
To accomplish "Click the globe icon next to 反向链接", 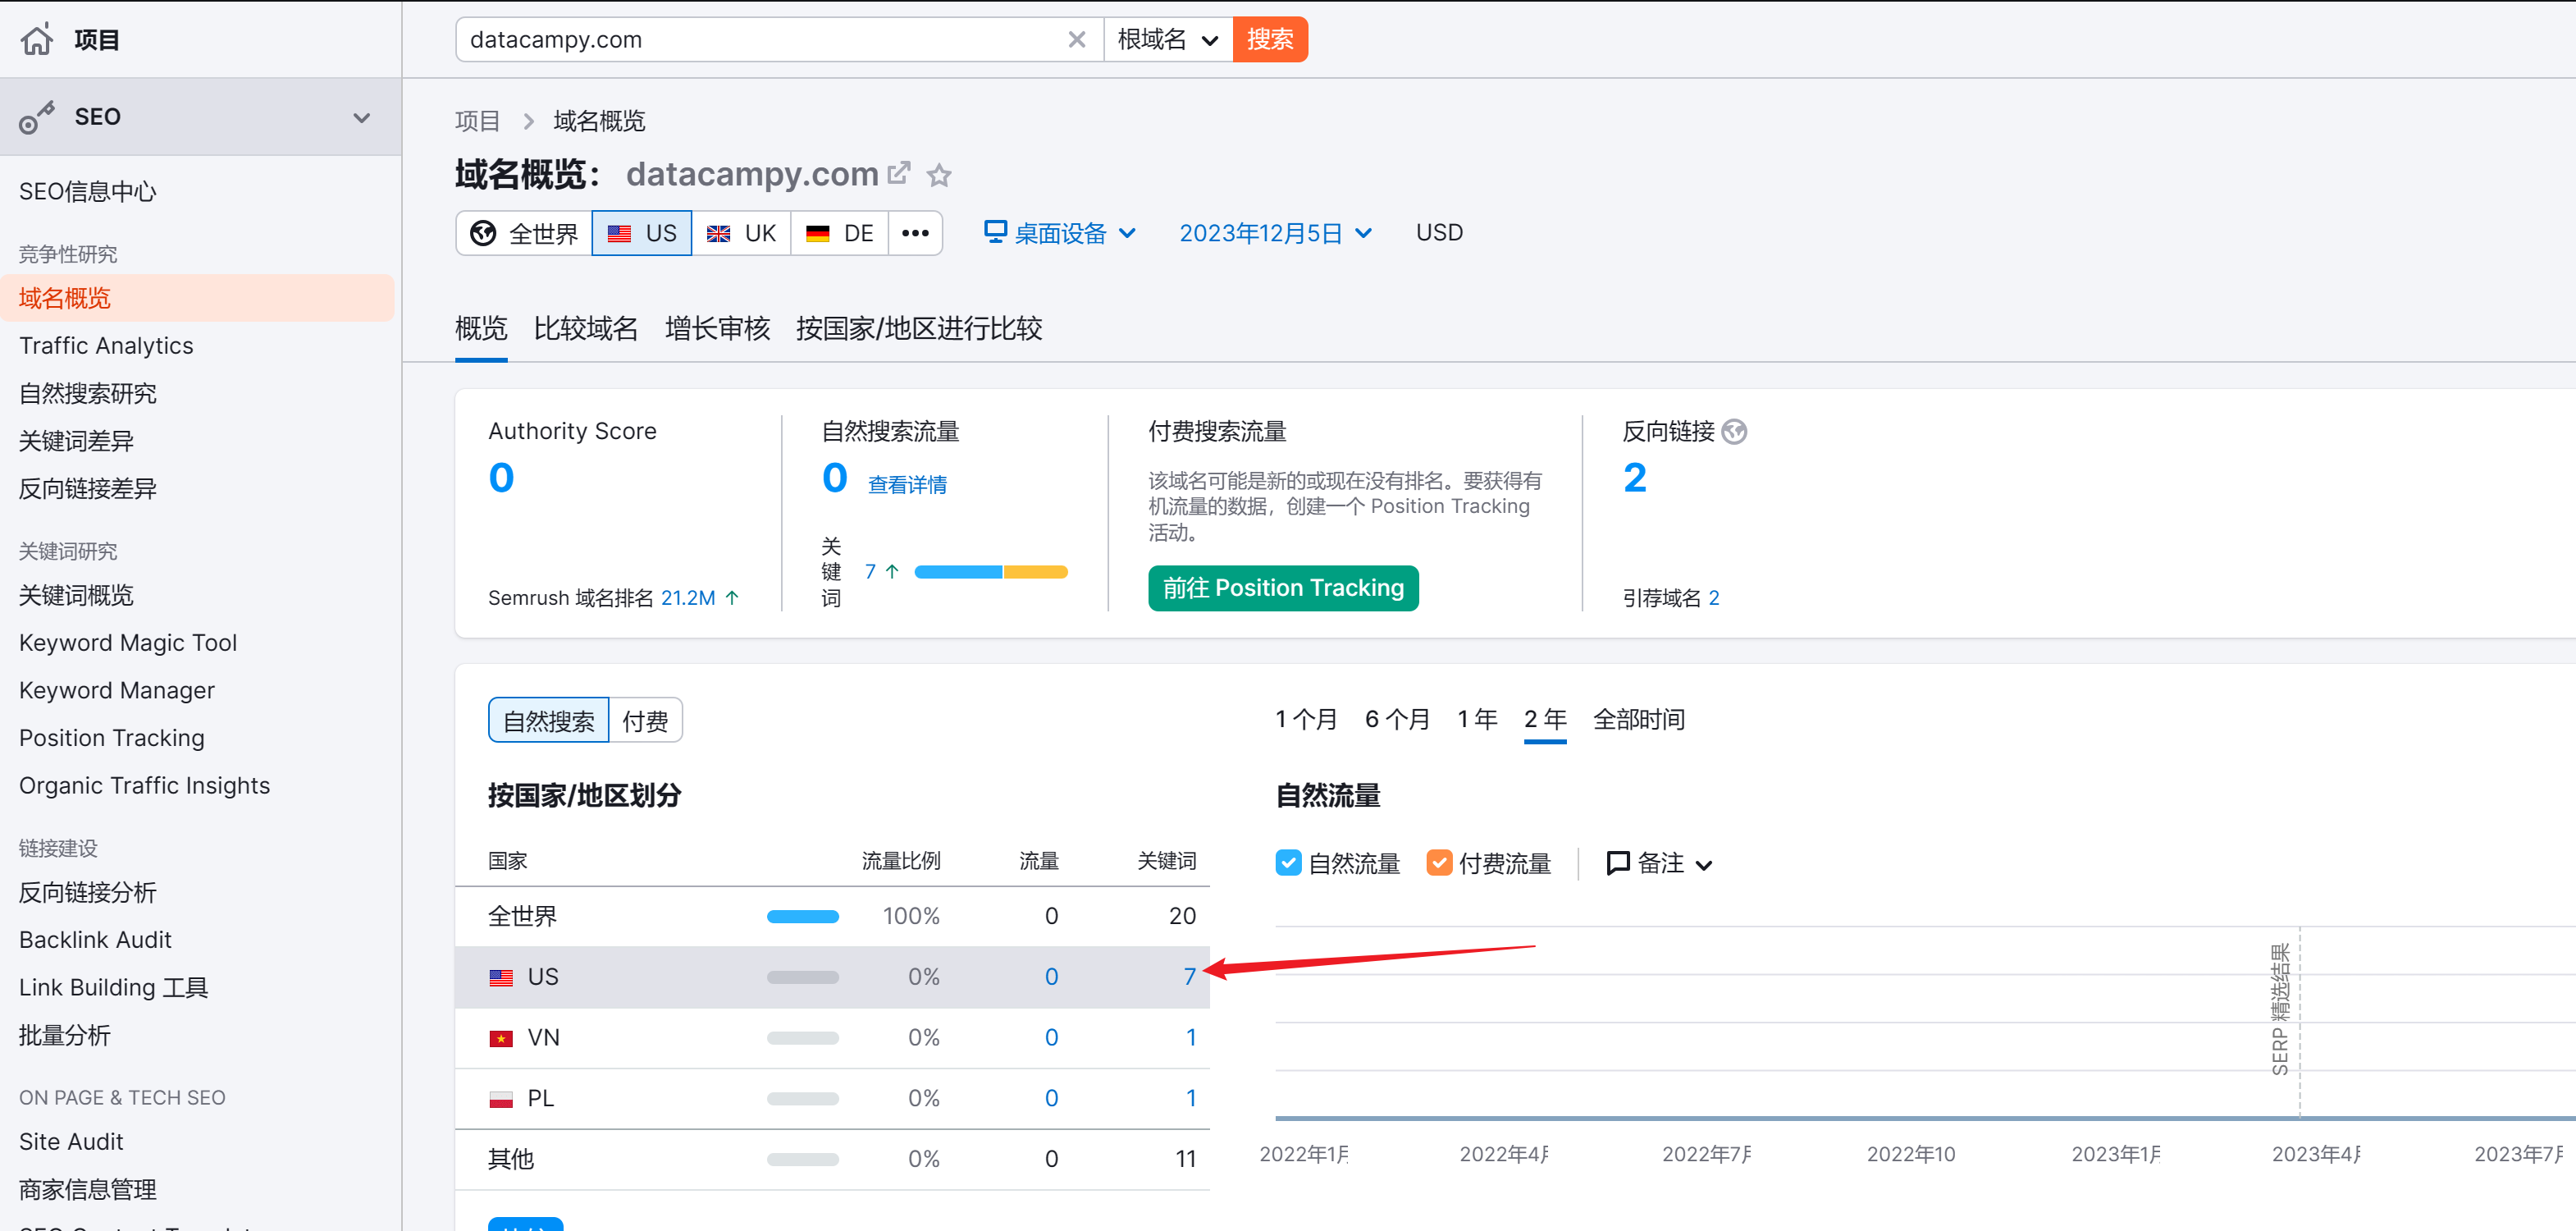I will 1735,432.
